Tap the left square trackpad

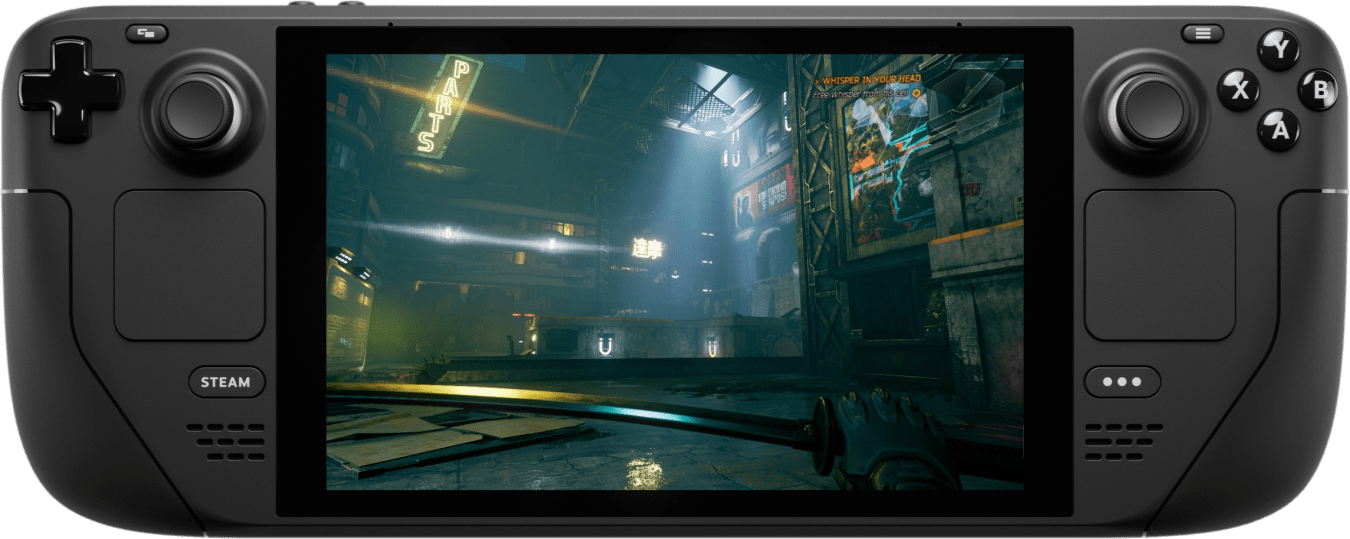(x=190, y=265)
